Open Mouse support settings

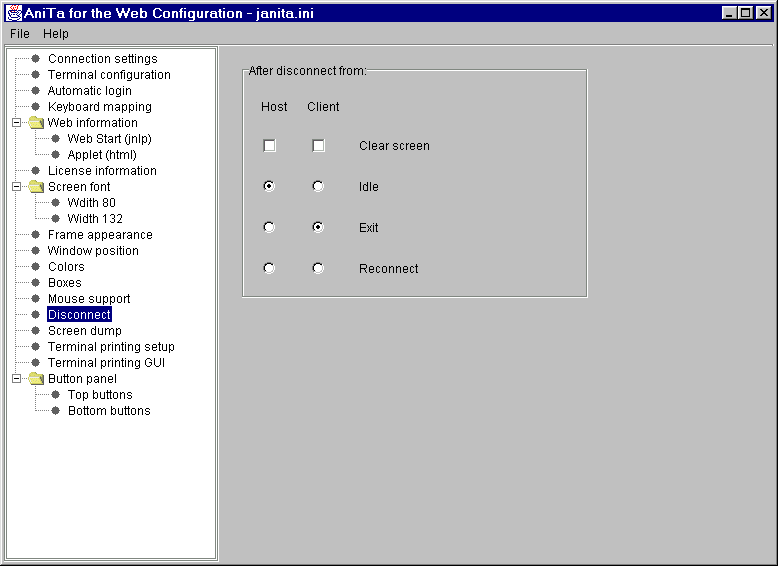(x=89, y=299)
